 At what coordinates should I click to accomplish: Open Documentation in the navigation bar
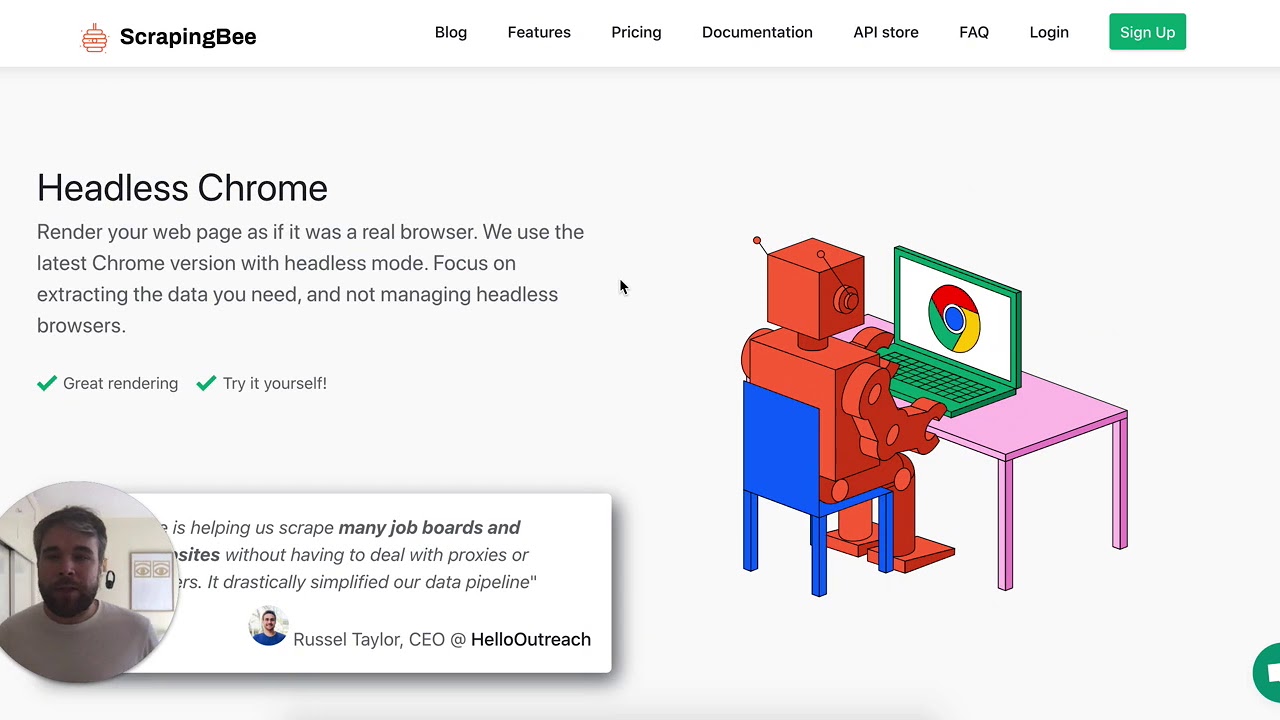pos(757,32)
